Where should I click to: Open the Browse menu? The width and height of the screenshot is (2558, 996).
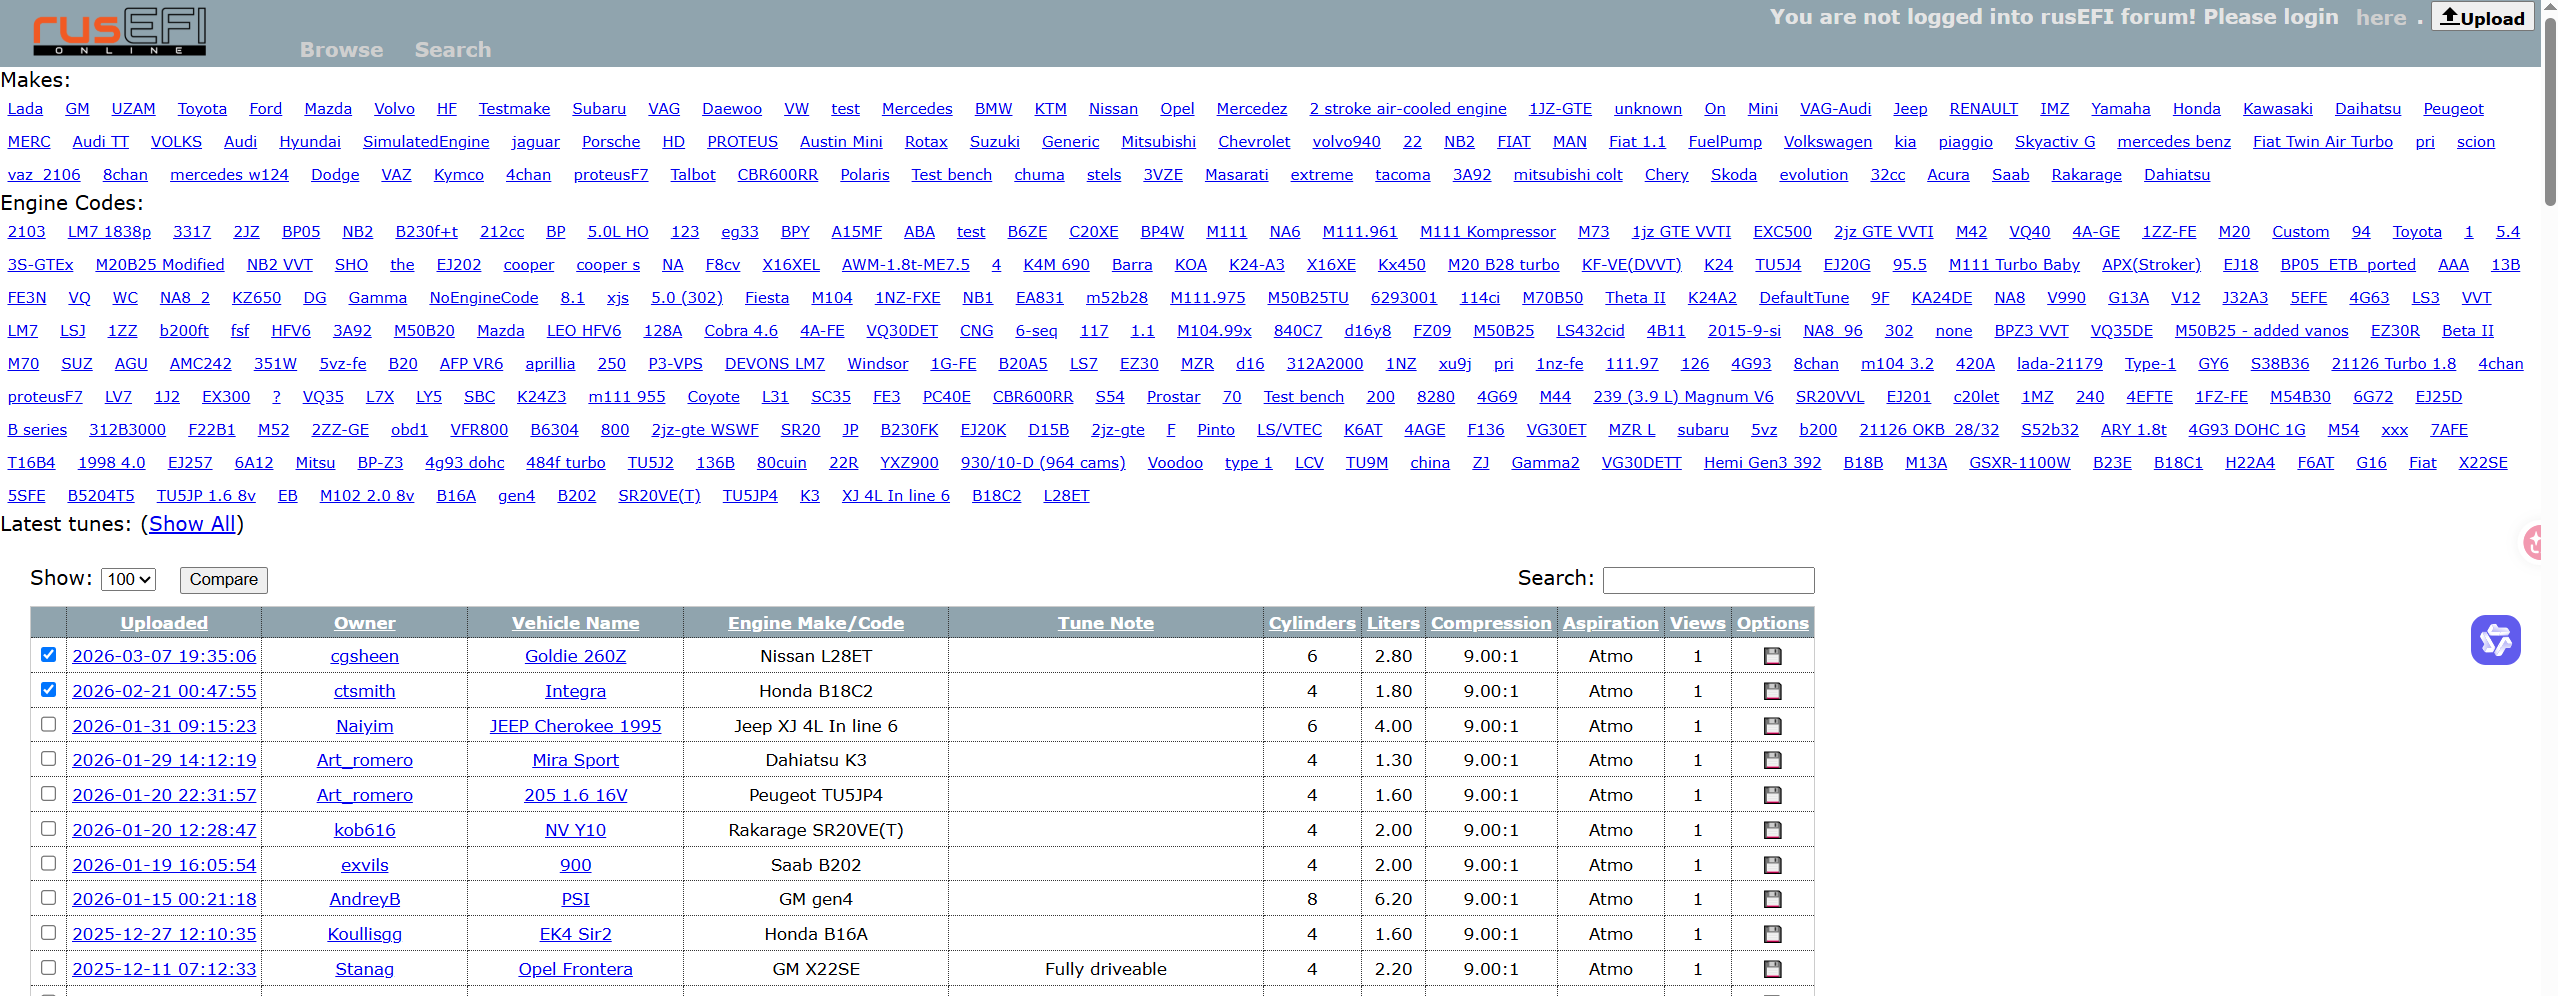pyautogui.click(x=341, y=50)
